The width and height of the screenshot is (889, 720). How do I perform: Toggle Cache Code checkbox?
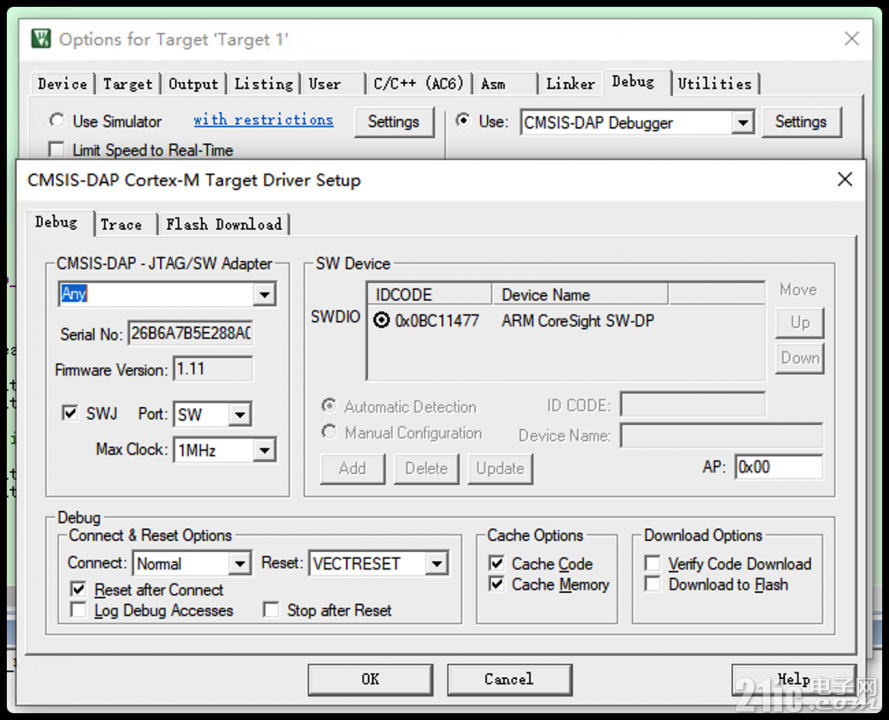496,563
